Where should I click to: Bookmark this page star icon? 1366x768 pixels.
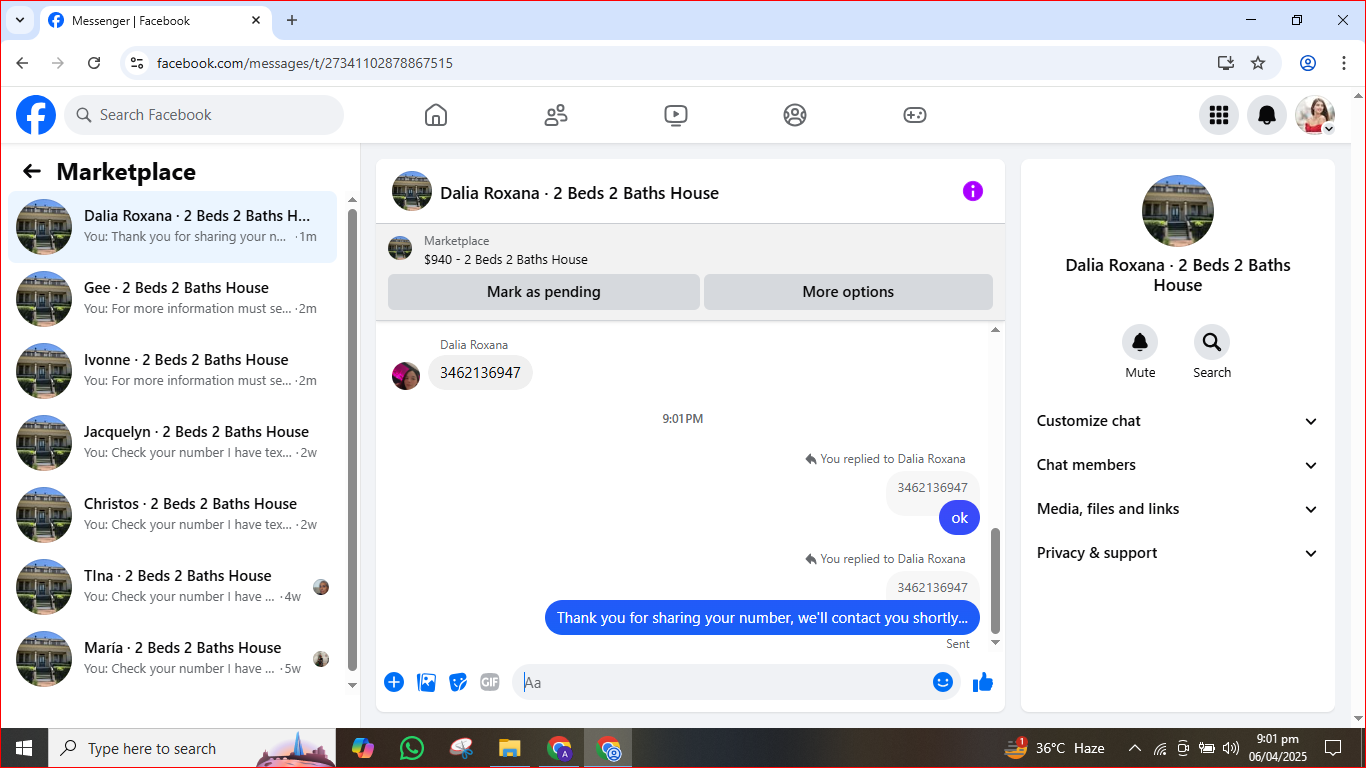(x=1258, y=63)
